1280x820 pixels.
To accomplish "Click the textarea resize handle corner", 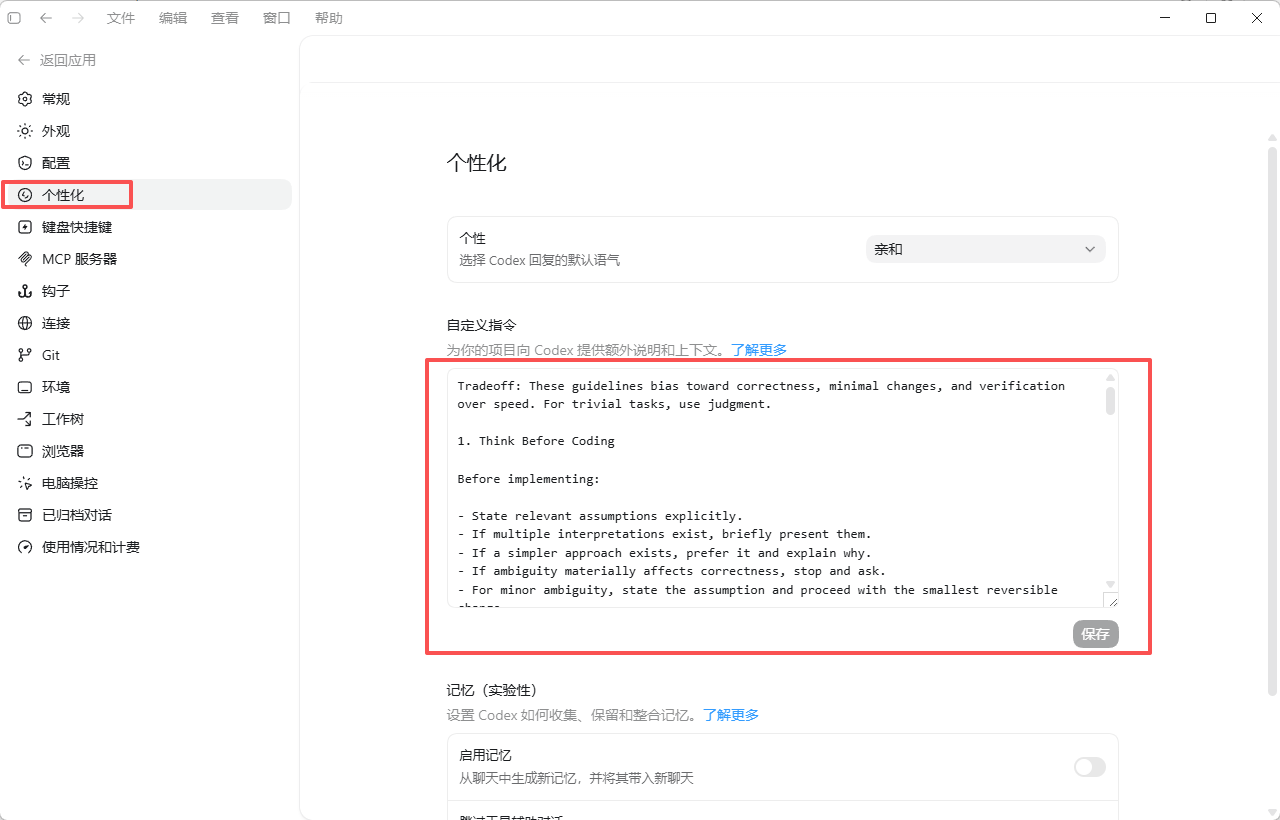I will coord(1111,600).
